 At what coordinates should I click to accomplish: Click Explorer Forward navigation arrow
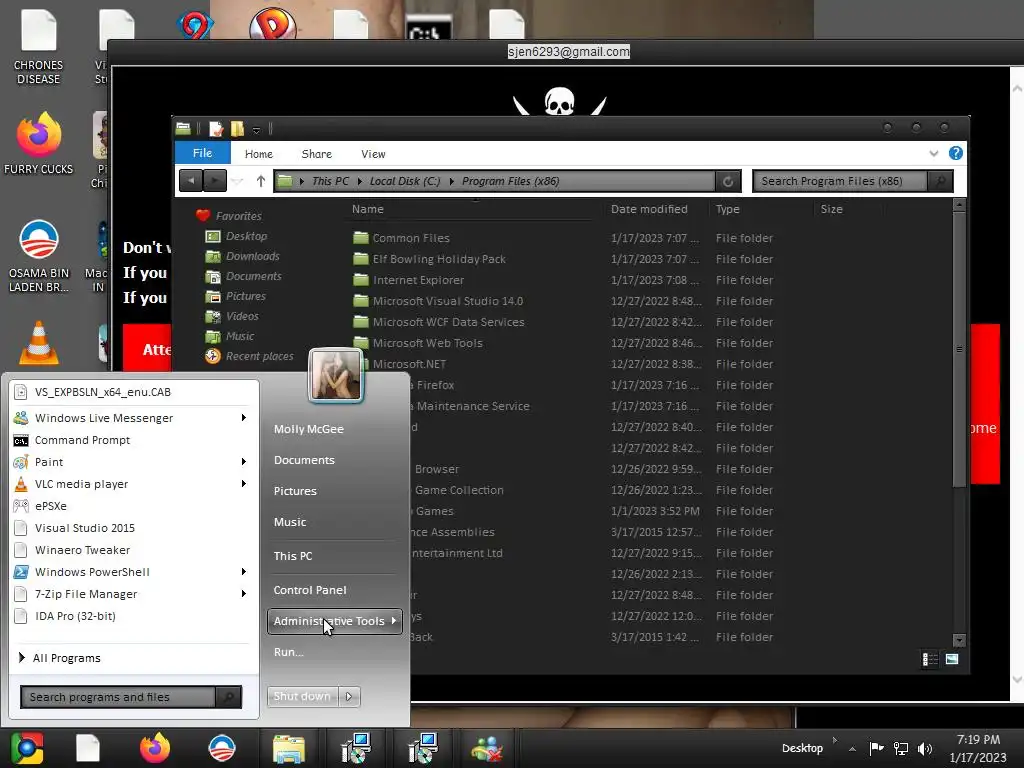pos(215,181)
